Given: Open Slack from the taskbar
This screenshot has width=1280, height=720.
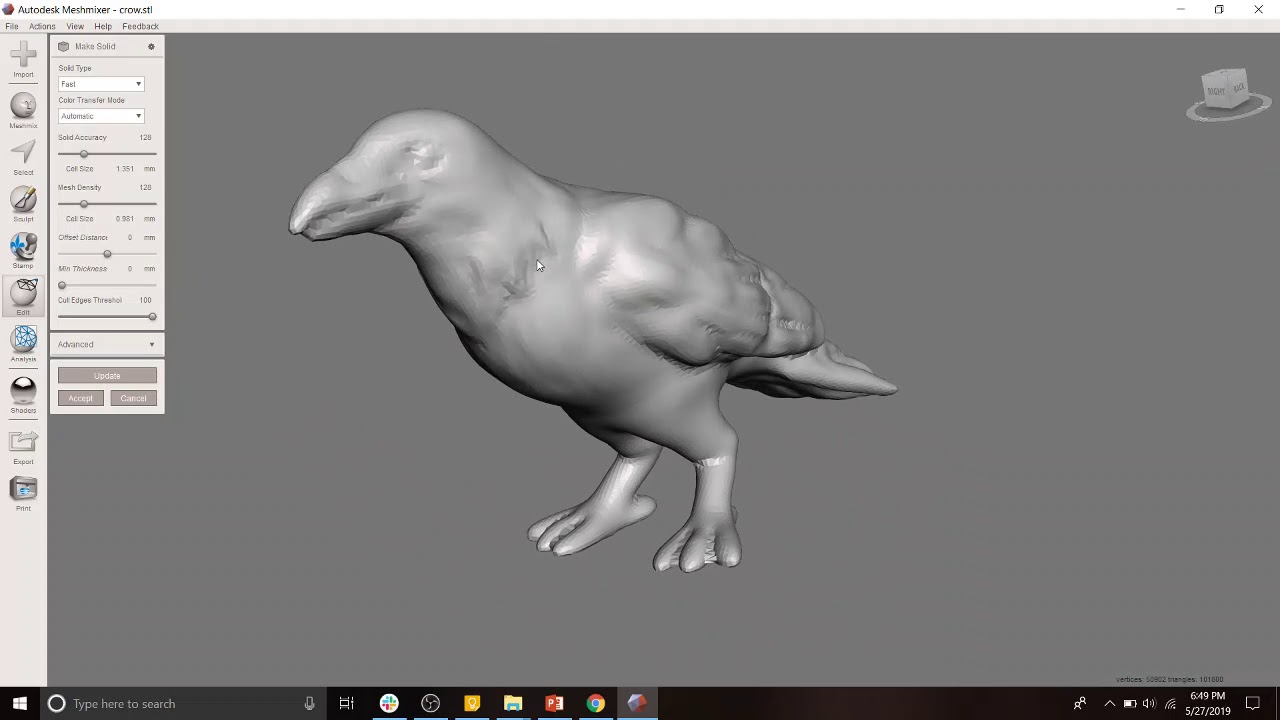Looking at the screenshot, I should (x=389, y=704).
